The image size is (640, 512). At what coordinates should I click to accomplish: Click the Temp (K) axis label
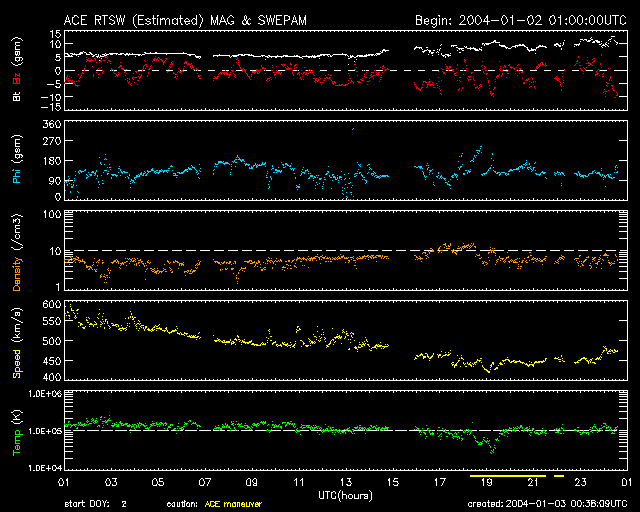[16, 430]
